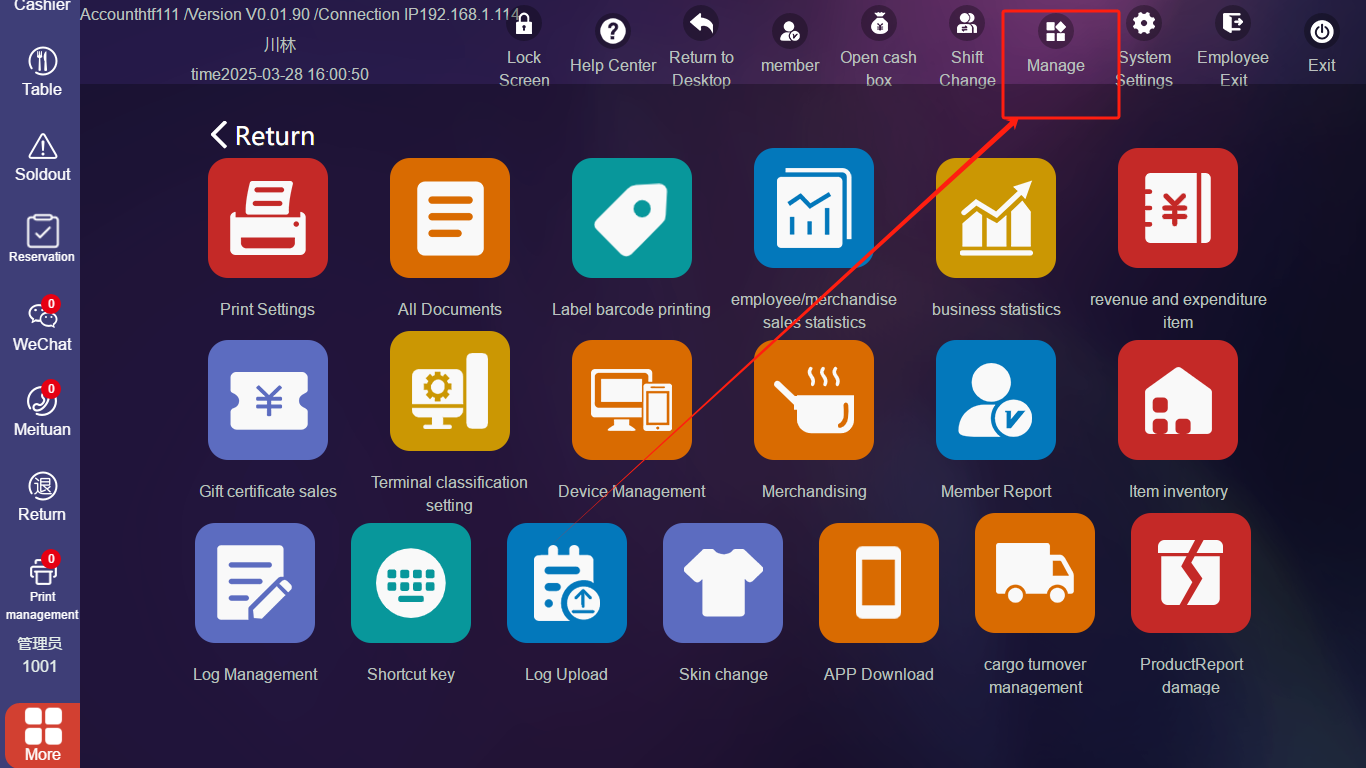Open business statistics chart icon
The height and width of the screenshot is (768, 1366).
[995, 218]
